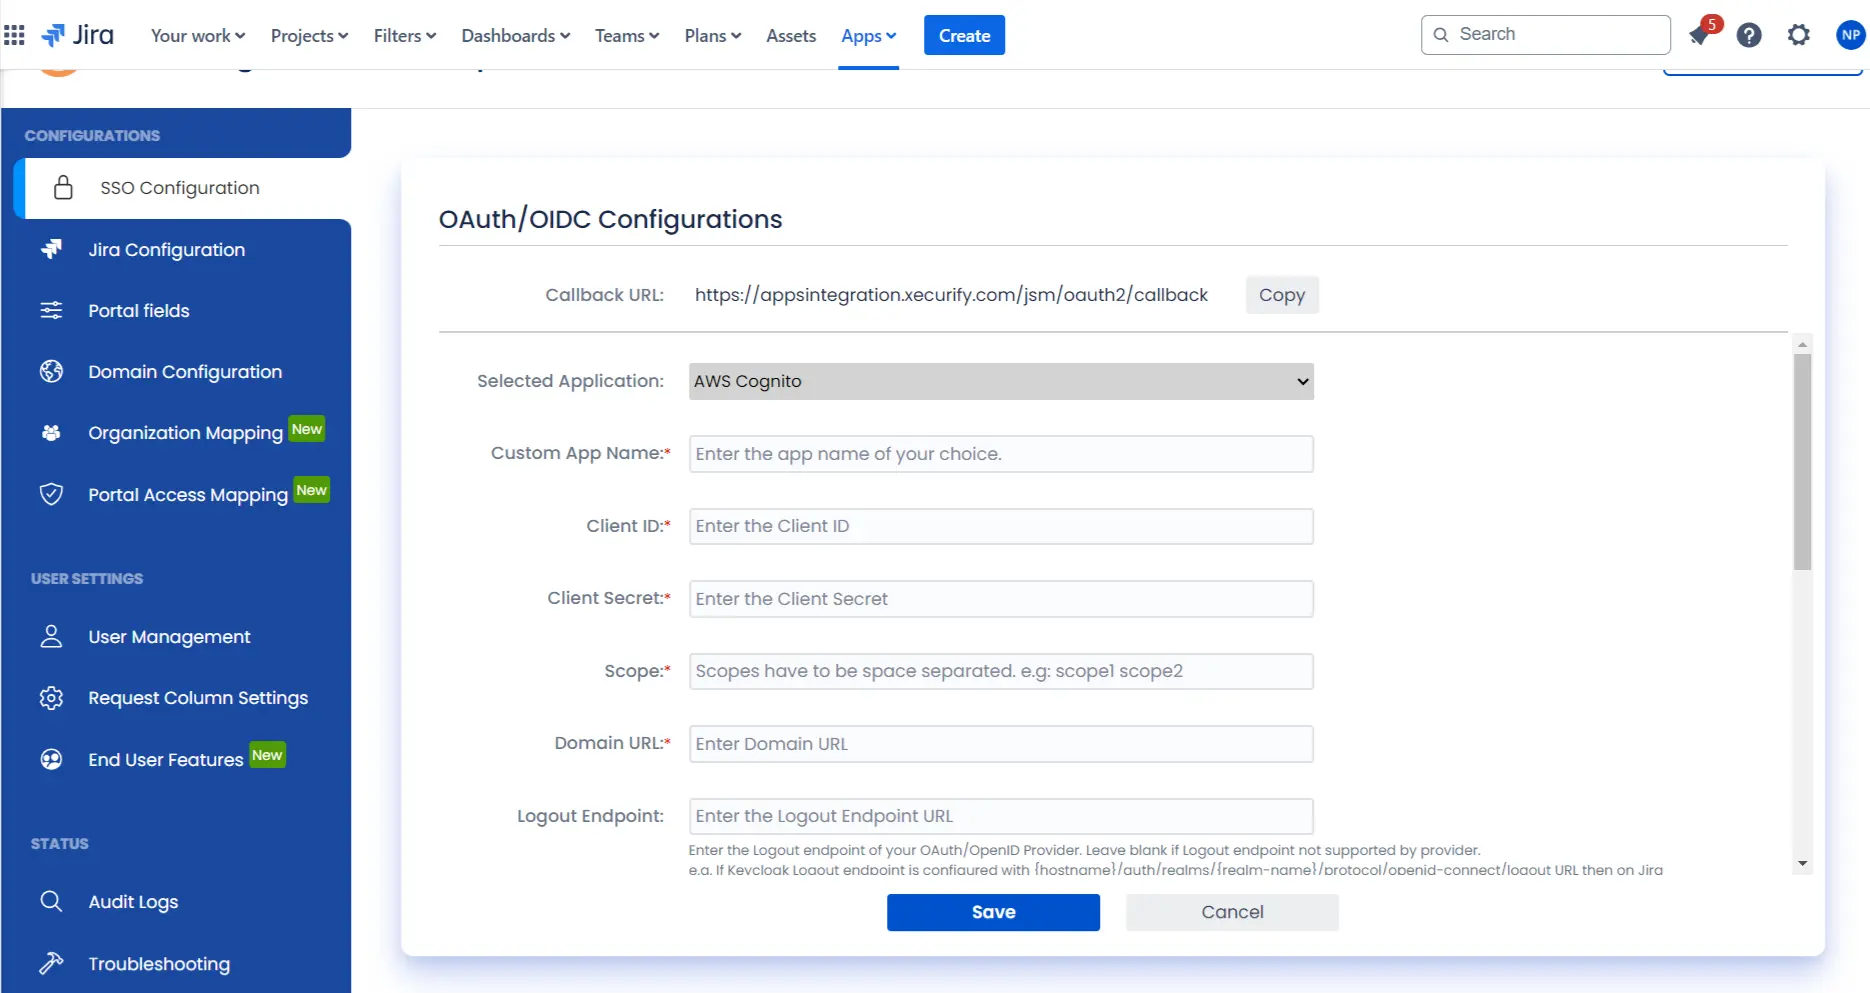Screen dimensions: 1870x993
Task: Click the User Management person icon
Action: (51, 636)
